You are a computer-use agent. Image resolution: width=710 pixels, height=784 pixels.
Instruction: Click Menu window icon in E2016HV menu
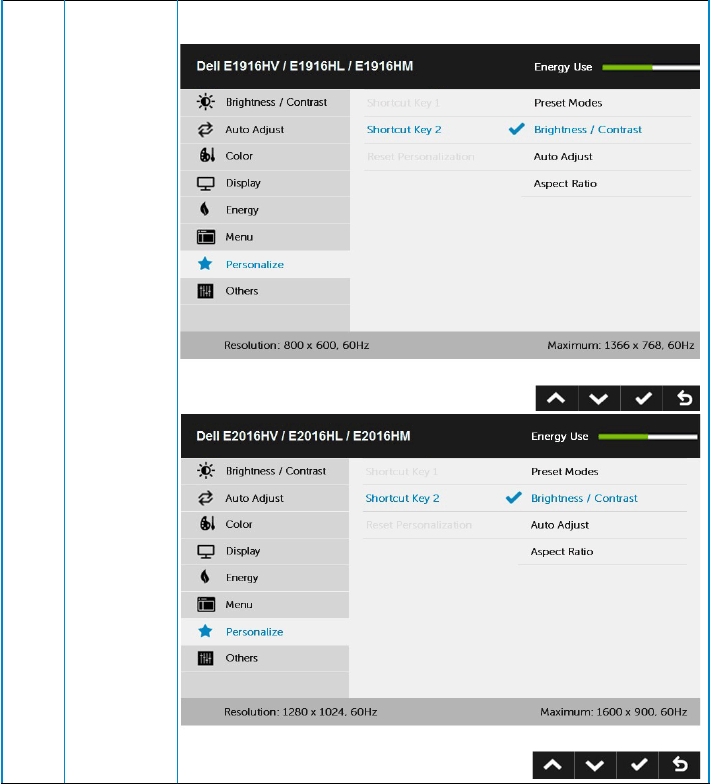(x=206, y=604)
